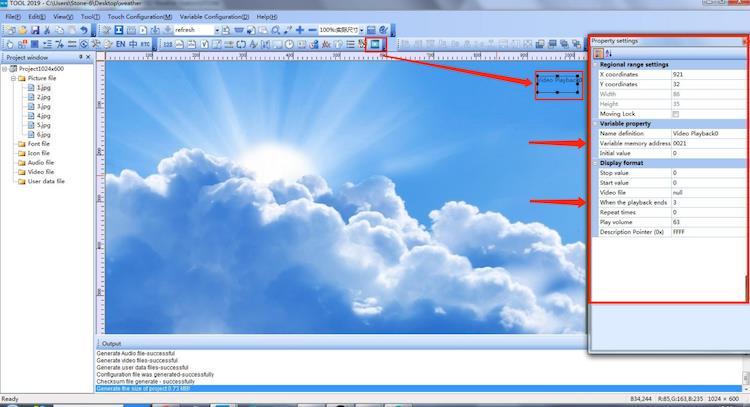The width and height of the screenshot is (750, 407).
Task: Select the highlighted Video Playback tool icon
Action: tap(375, 44)
